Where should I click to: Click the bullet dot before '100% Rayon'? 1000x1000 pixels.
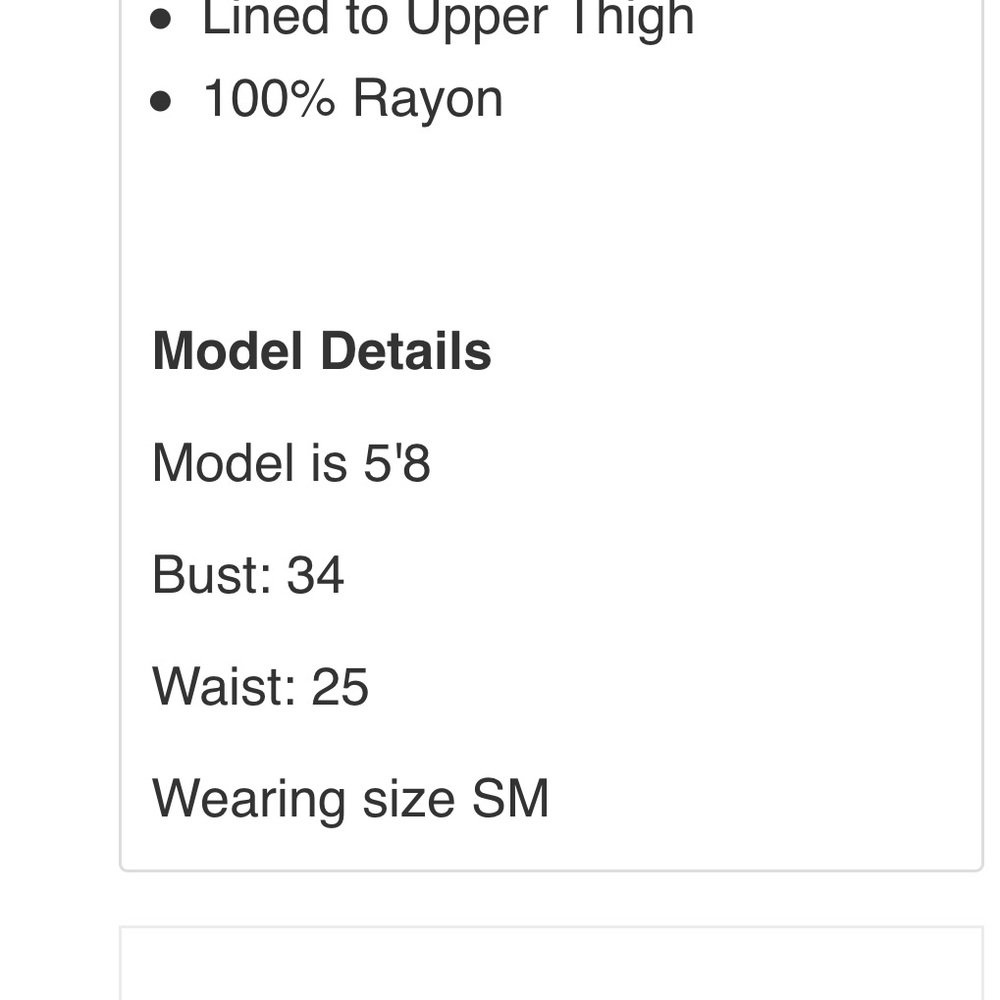[x=162, y=101]
